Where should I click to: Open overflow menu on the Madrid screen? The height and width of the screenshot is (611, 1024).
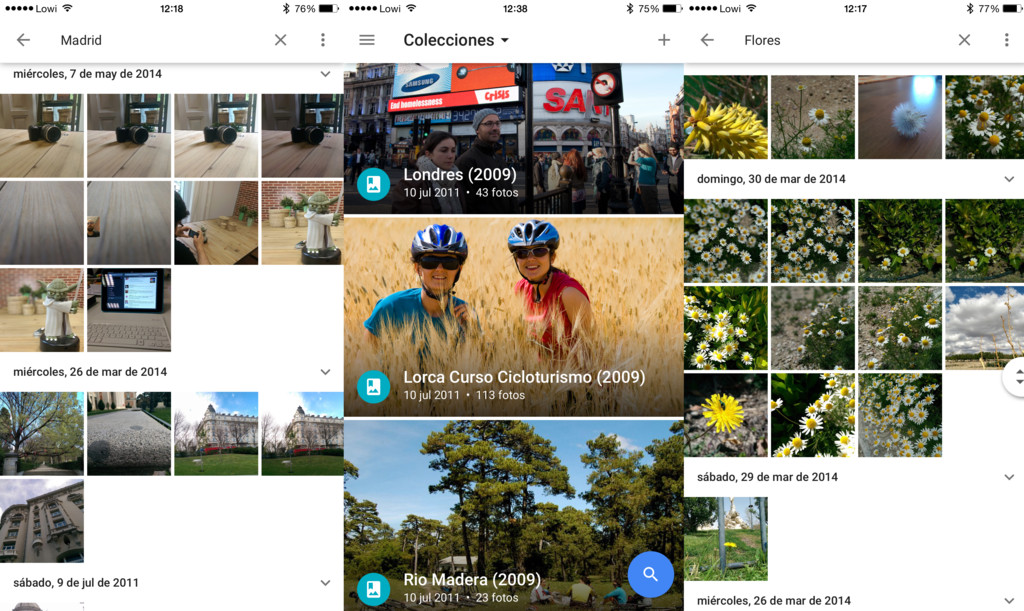(323, 40)
